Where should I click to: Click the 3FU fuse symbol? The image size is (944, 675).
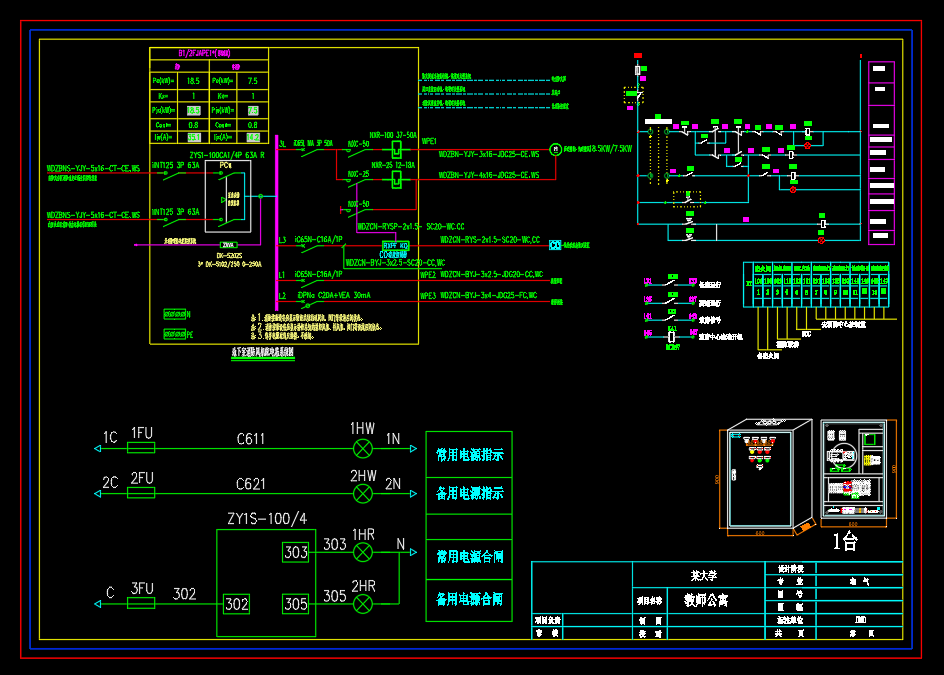141,603
